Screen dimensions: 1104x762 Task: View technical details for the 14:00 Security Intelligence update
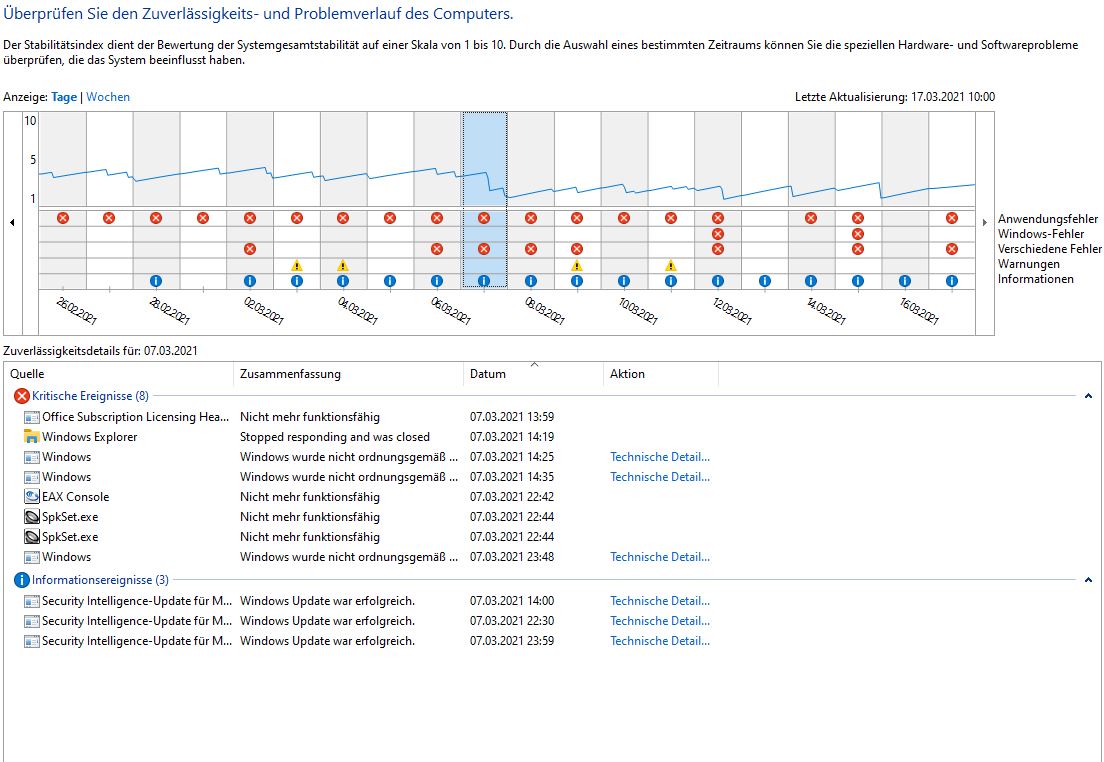point(660,601)
